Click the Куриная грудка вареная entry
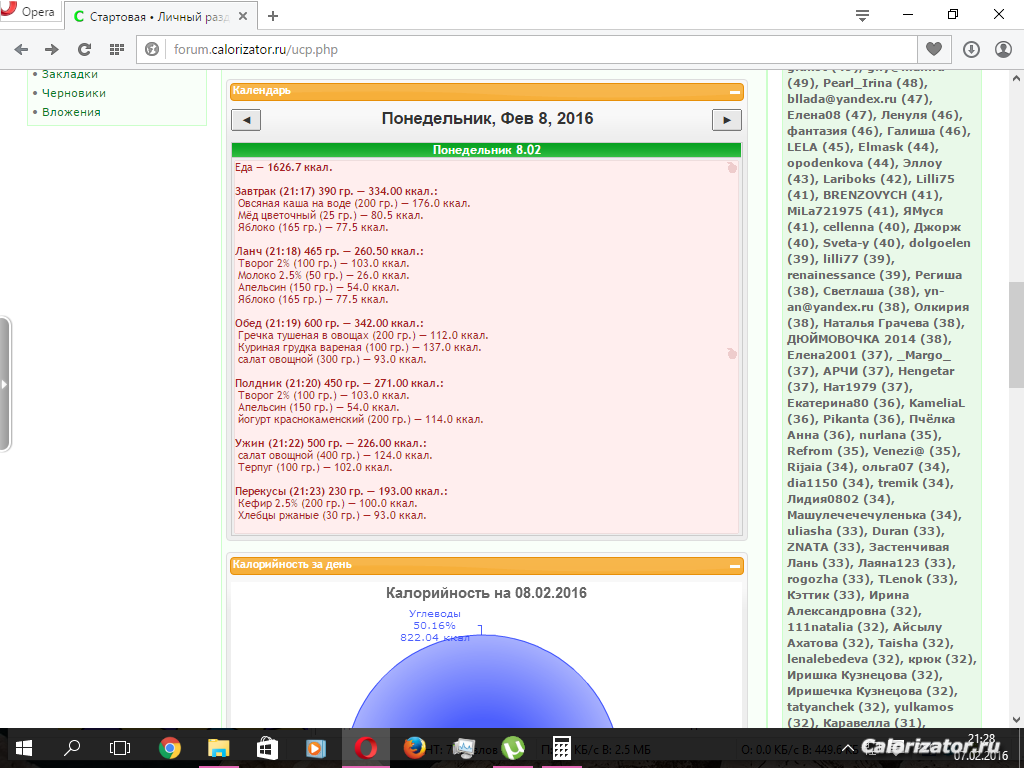Viewport: 1024px width, 768px height. point(359,347)
